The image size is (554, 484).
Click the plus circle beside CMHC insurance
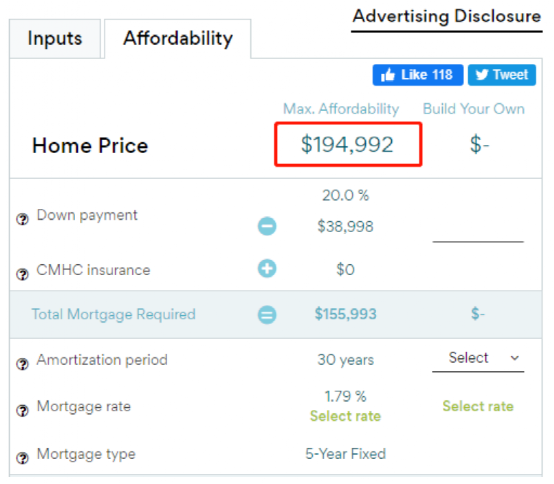(267, 268)
